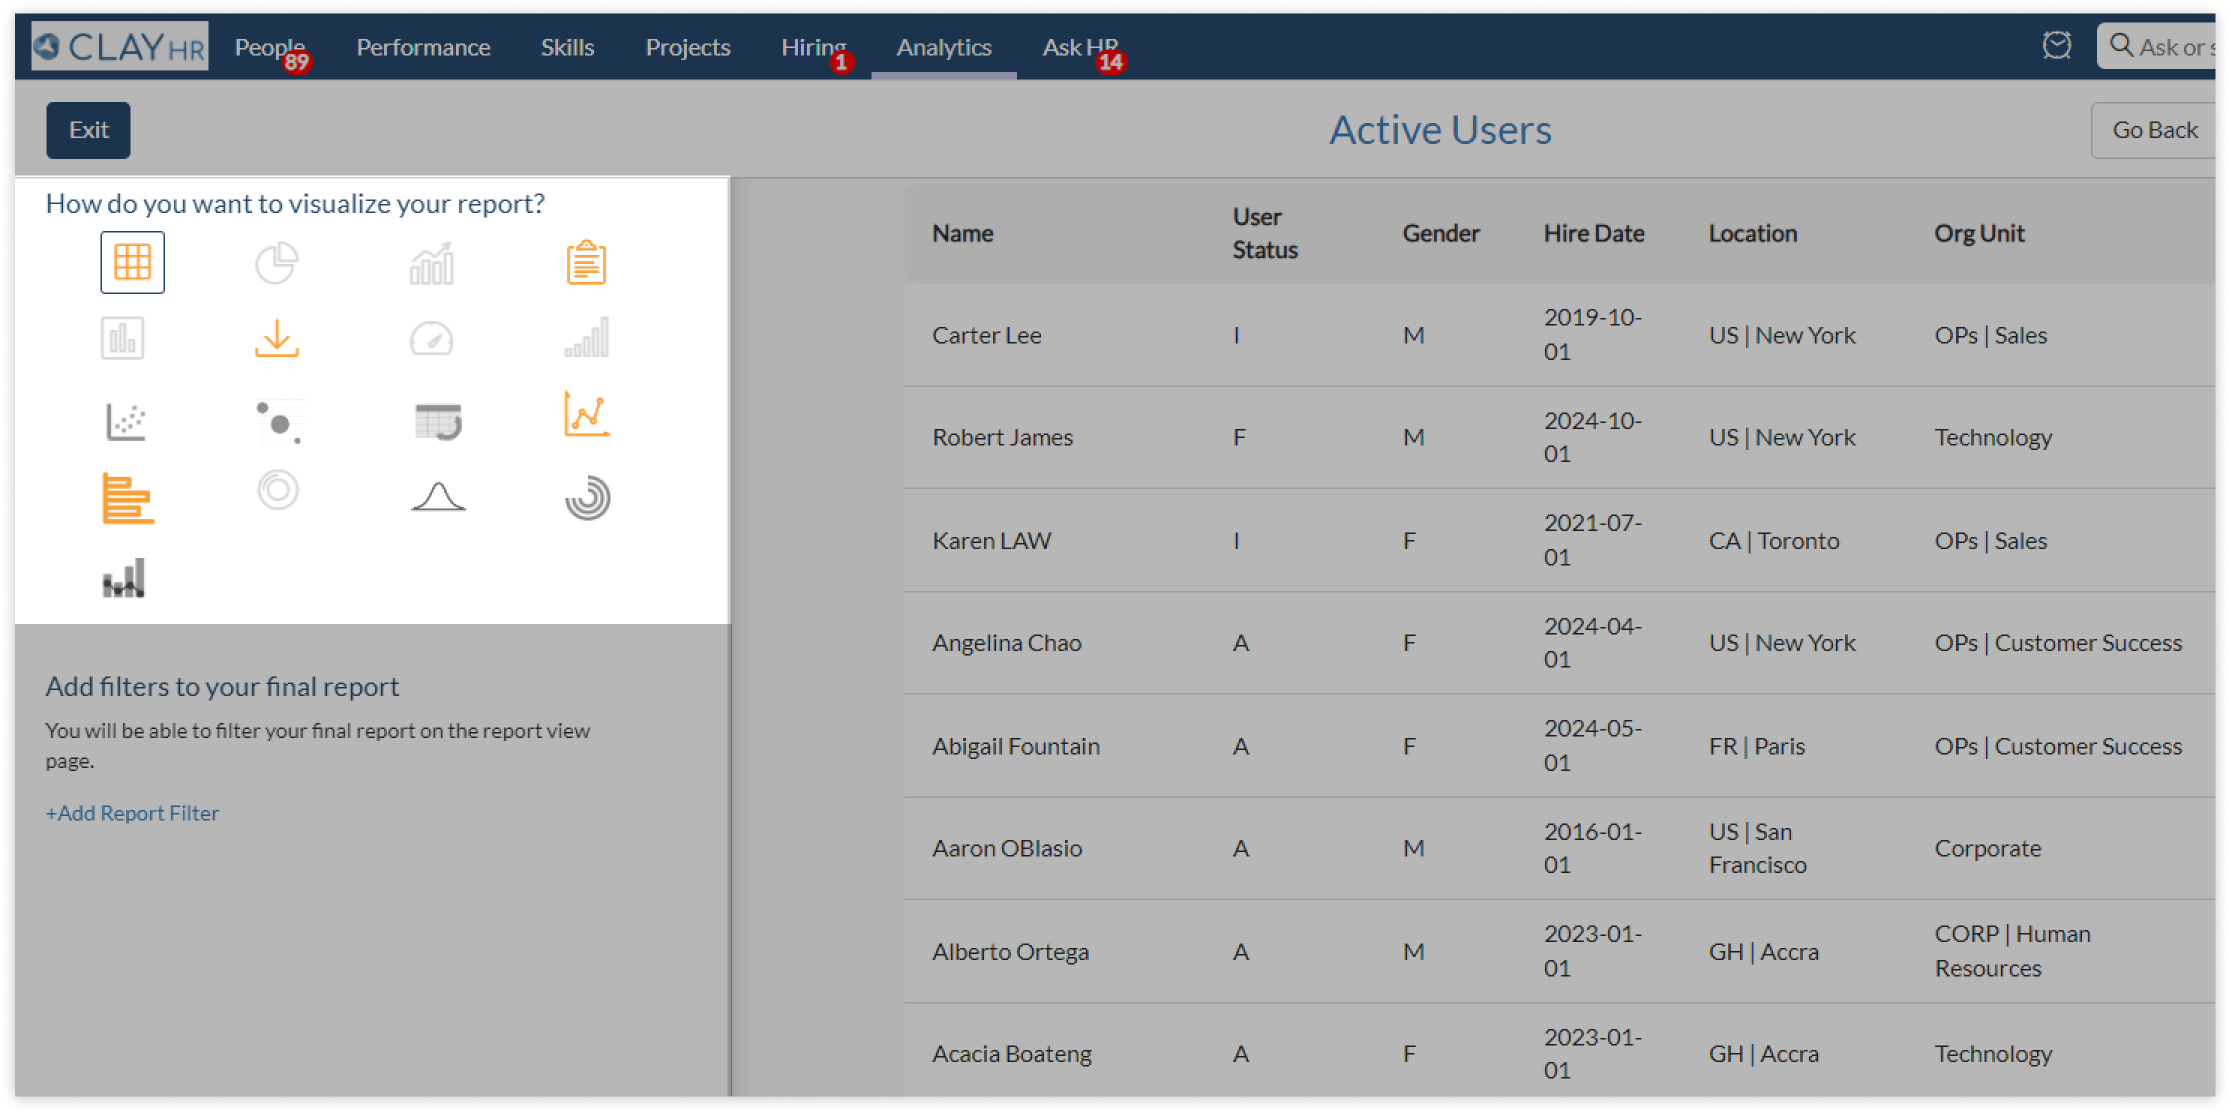Select the Carter Lee name cell
Viewport: 2231px width, 1113px height.
point(986,335)
